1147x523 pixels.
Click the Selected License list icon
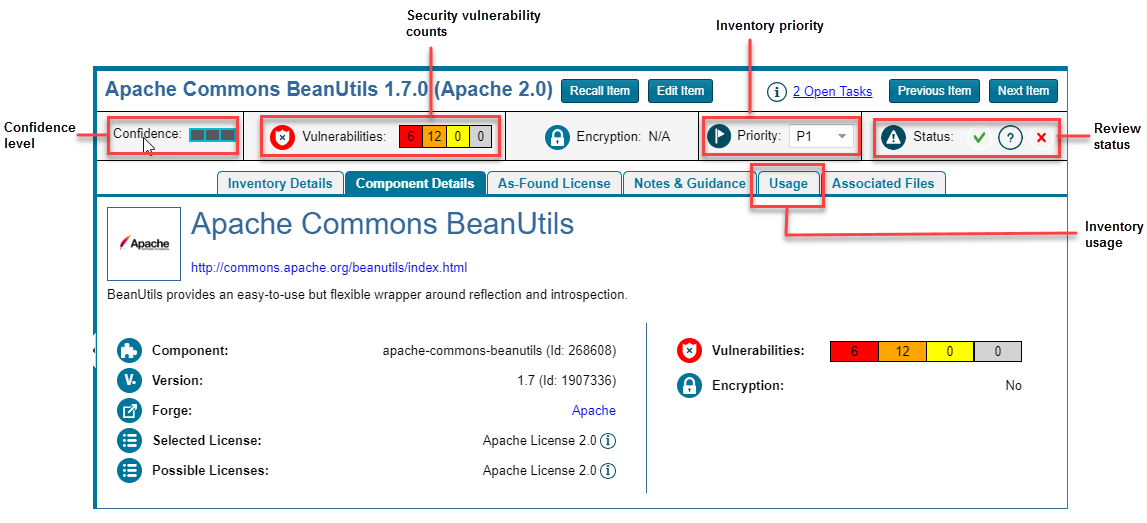pos(129,440)
